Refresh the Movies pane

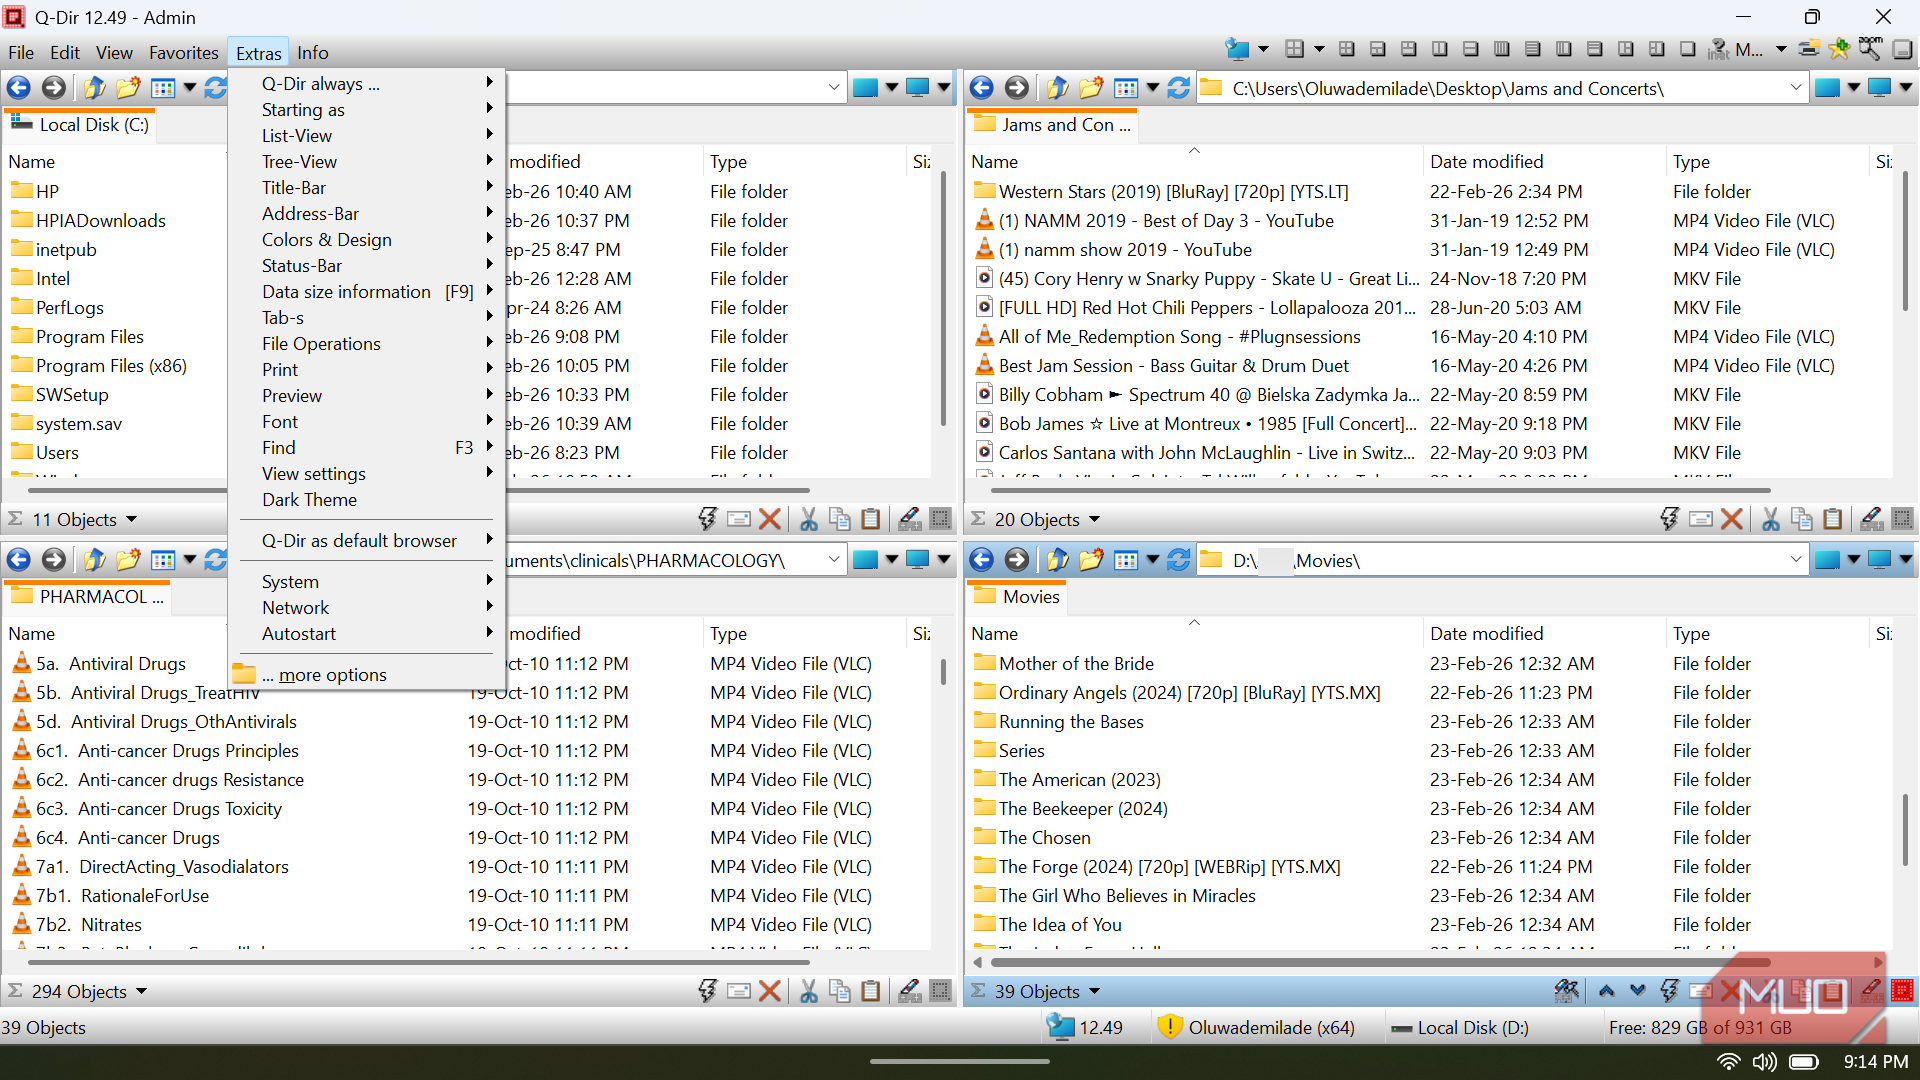[1179, 560]
